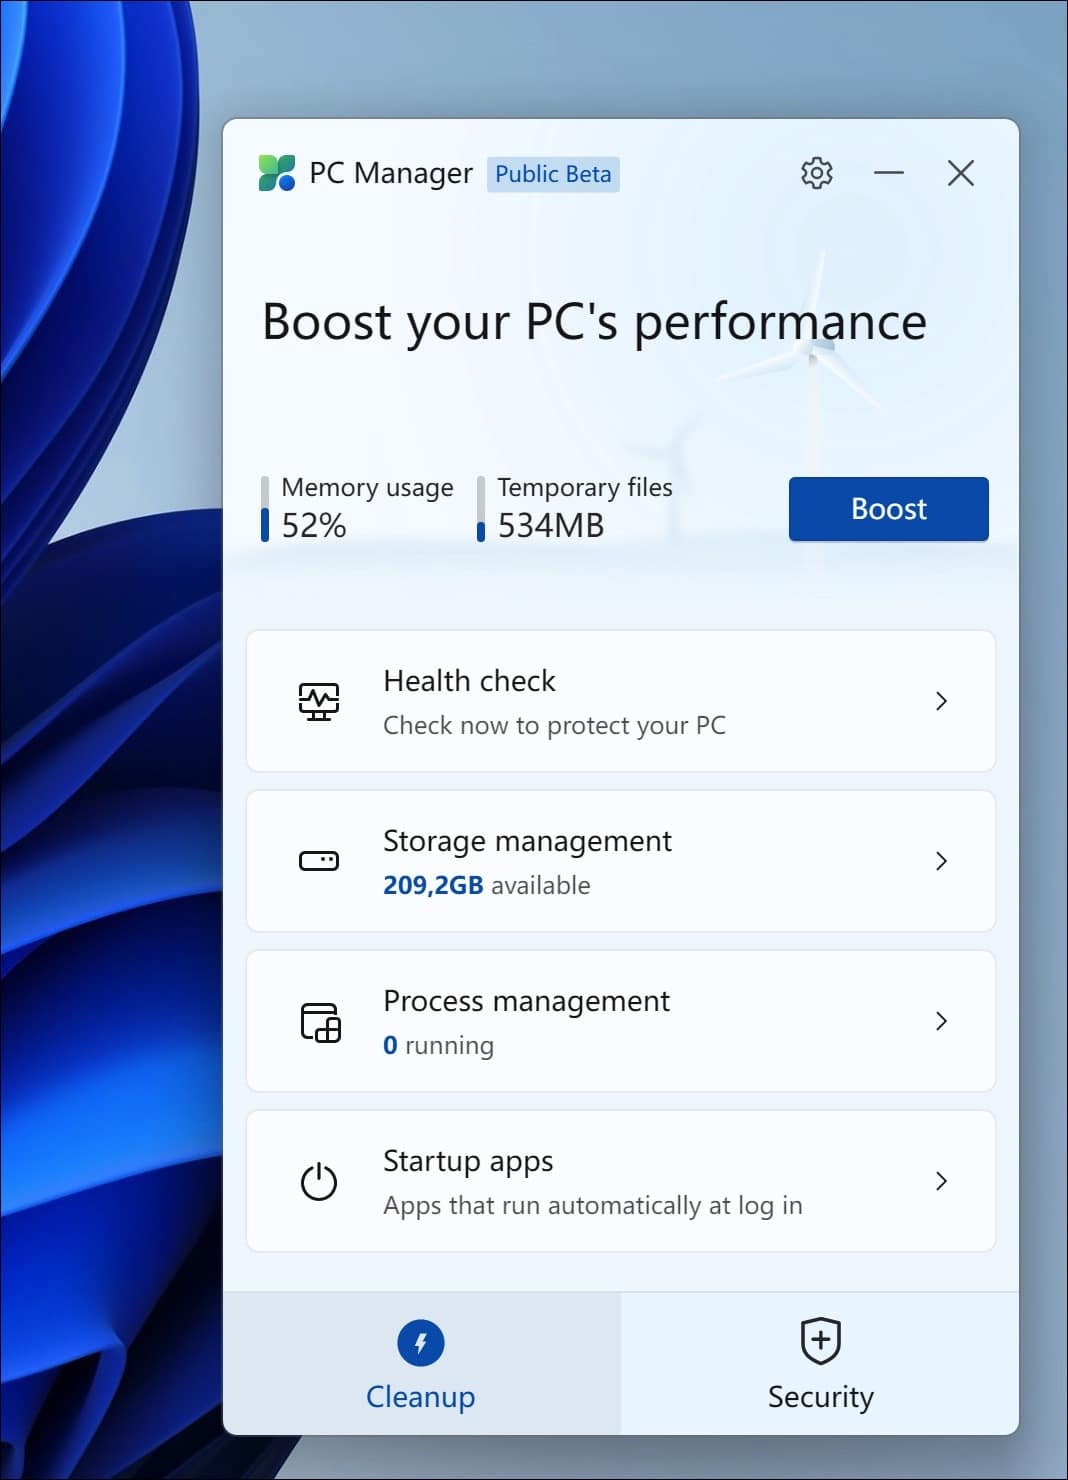
Task: Select the Process management windows icon
Action: [x=318, y=1021]
